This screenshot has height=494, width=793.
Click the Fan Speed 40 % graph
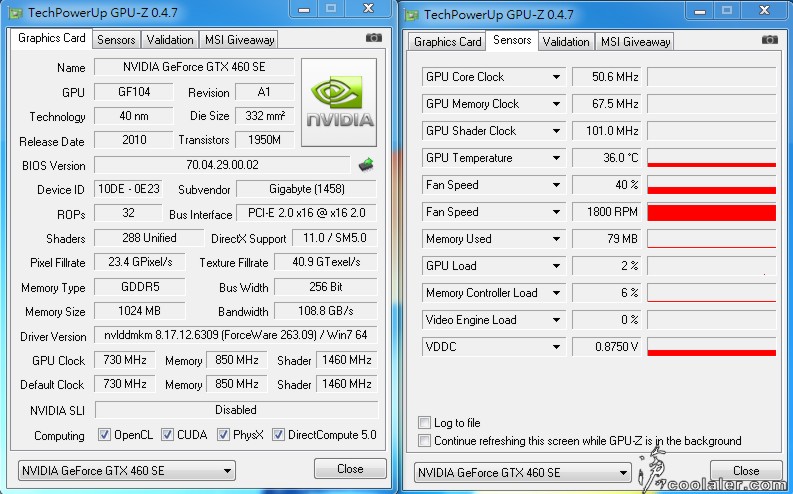coord(712,185)
